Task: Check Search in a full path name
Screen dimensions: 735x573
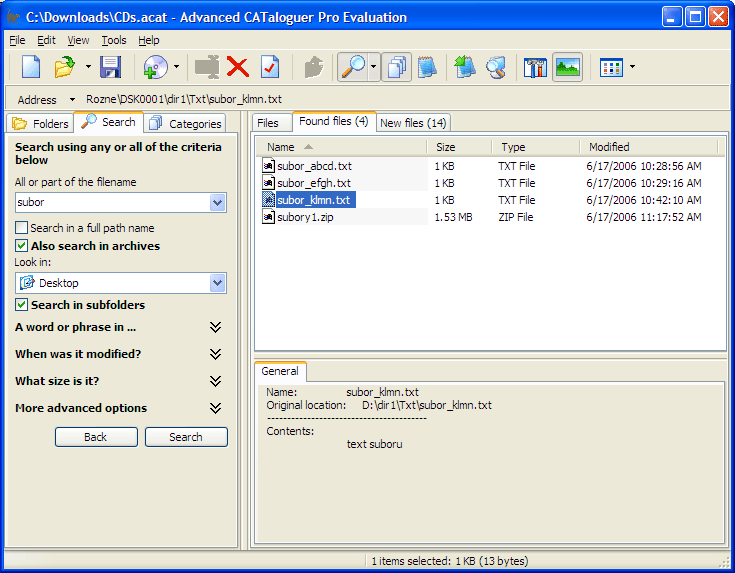Action: (x=22, y=228)
